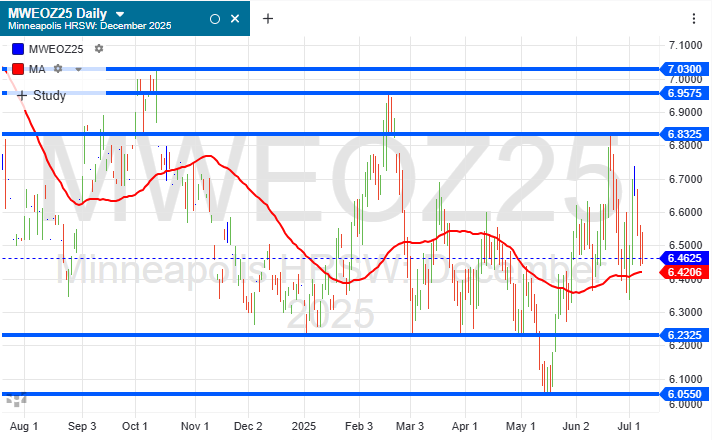Select the 7.0300 price line label
712x440 pixels.
tap(685, 69)
